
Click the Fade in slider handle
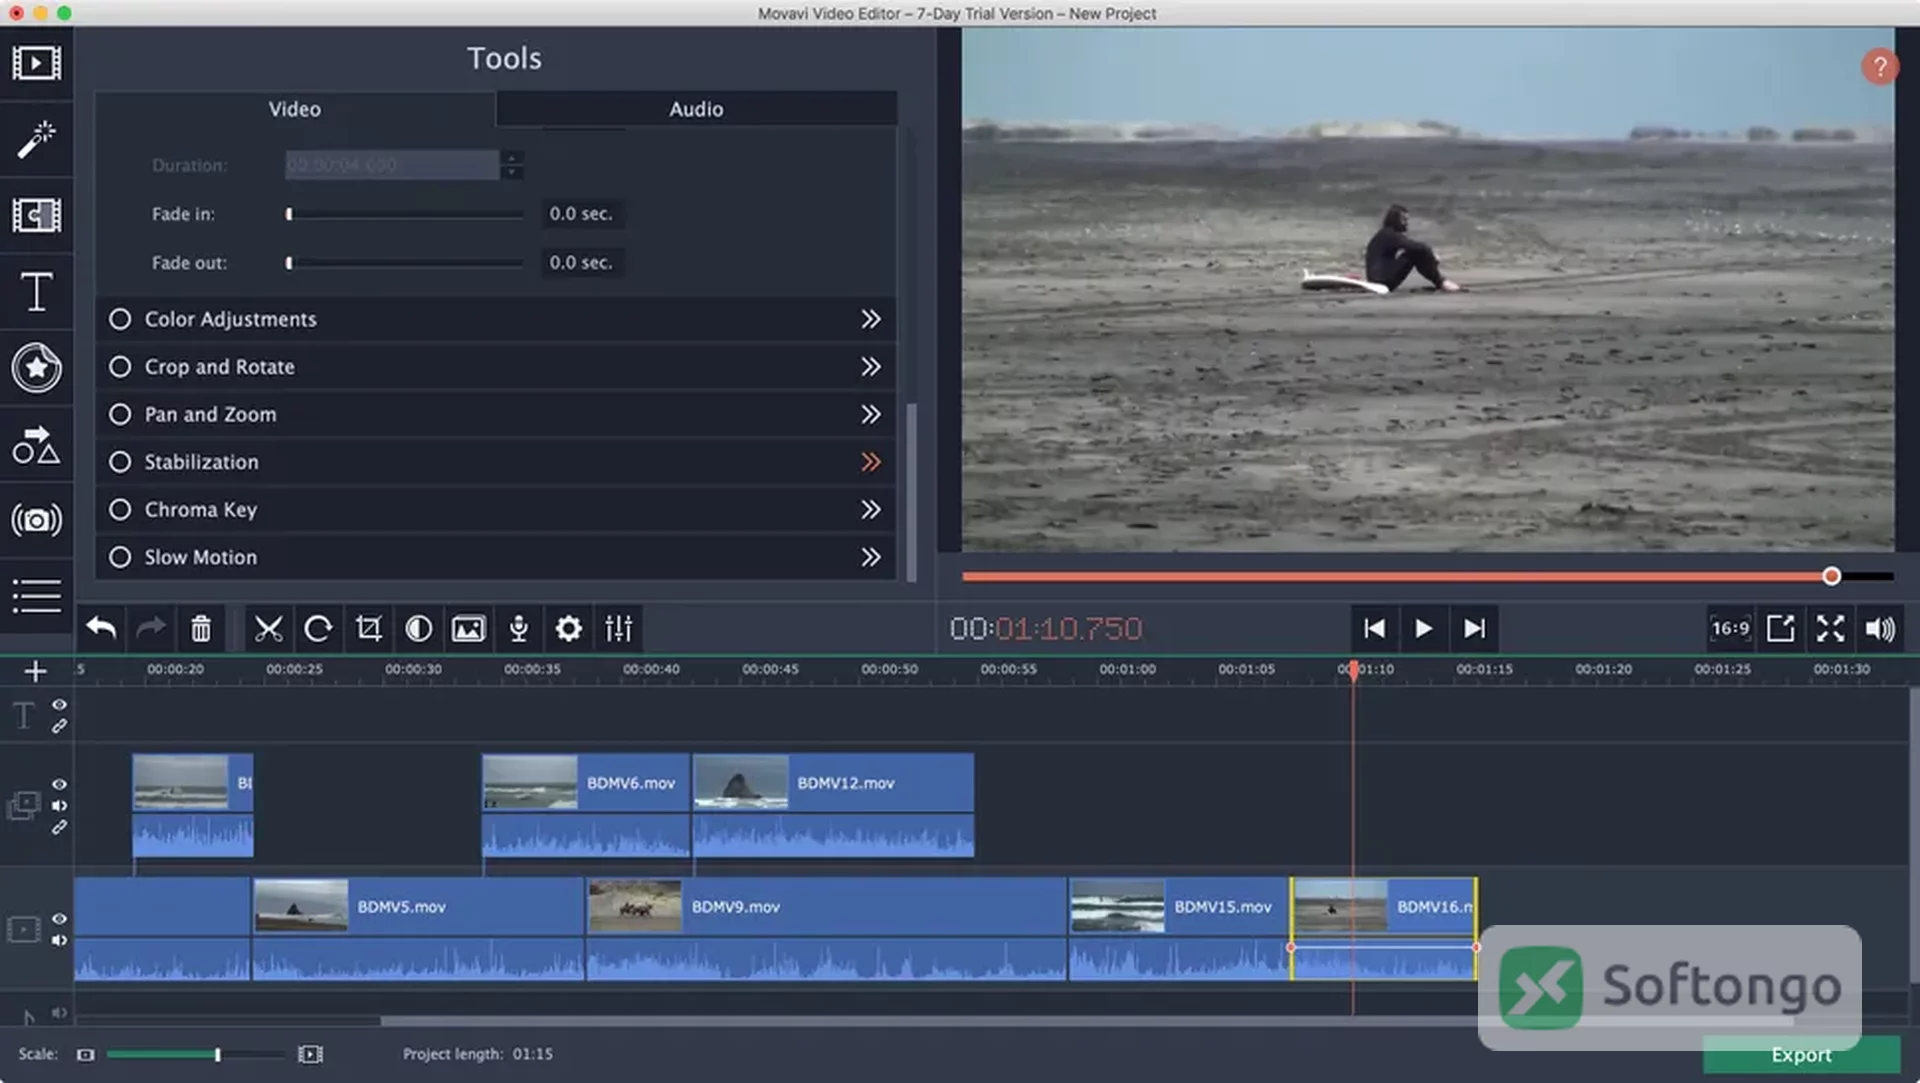pos(289,214)
